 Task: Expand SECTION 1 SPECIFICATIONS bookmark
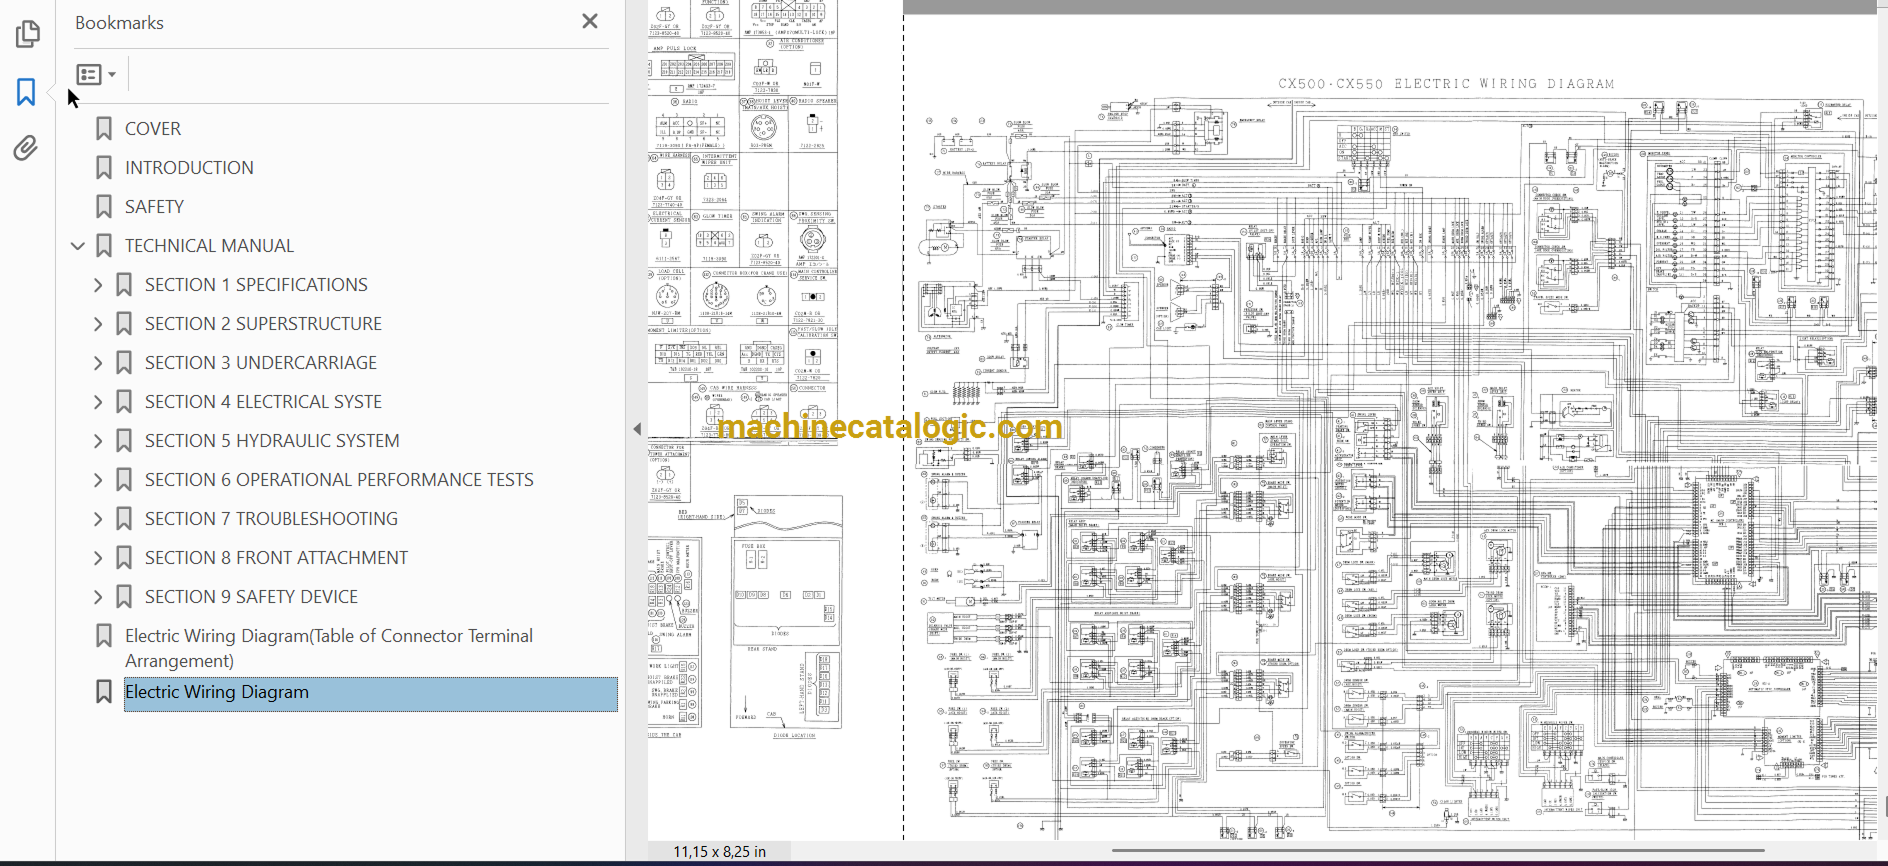(x=98, y=285)
